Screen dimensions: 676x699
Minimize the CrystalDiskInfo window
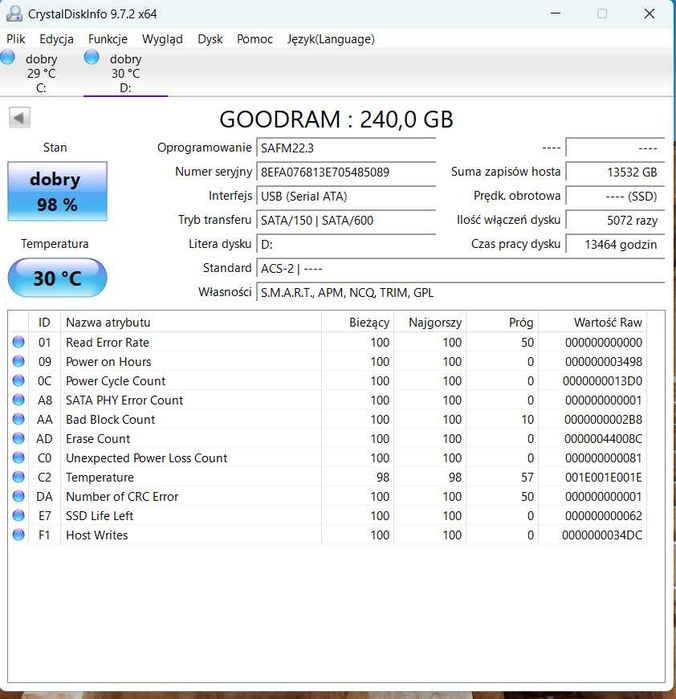click(555, 13)
